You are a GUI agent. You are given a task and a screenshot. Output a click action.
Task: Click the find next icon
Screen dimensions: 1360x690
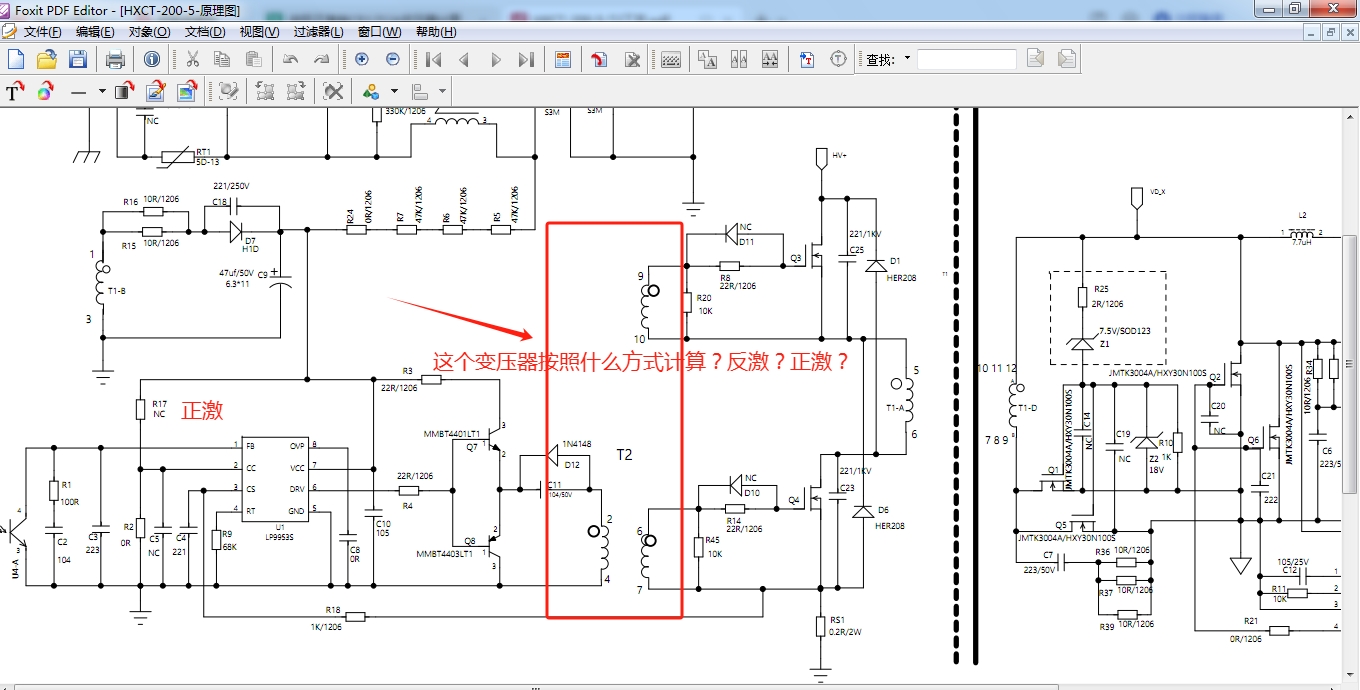[x=1067, y=59]
